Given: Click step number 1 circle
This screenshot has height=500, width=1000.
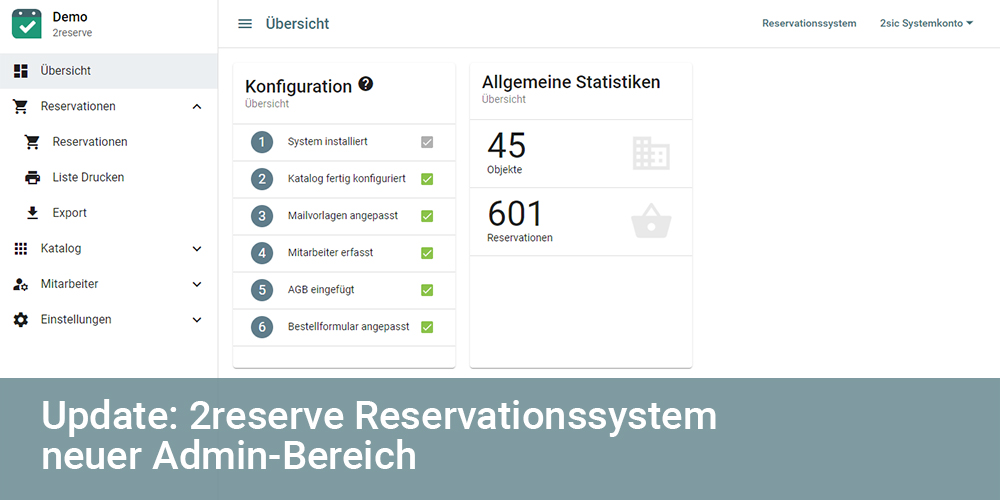Looking at the screenshot, I should point(262,142).
